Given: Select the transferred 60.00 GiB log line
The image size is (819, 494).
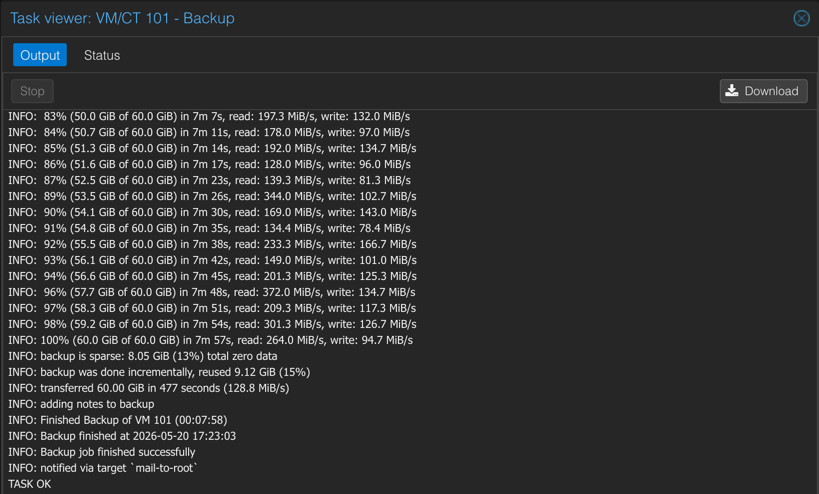Looking at the screenshot, I should (149, 388).
